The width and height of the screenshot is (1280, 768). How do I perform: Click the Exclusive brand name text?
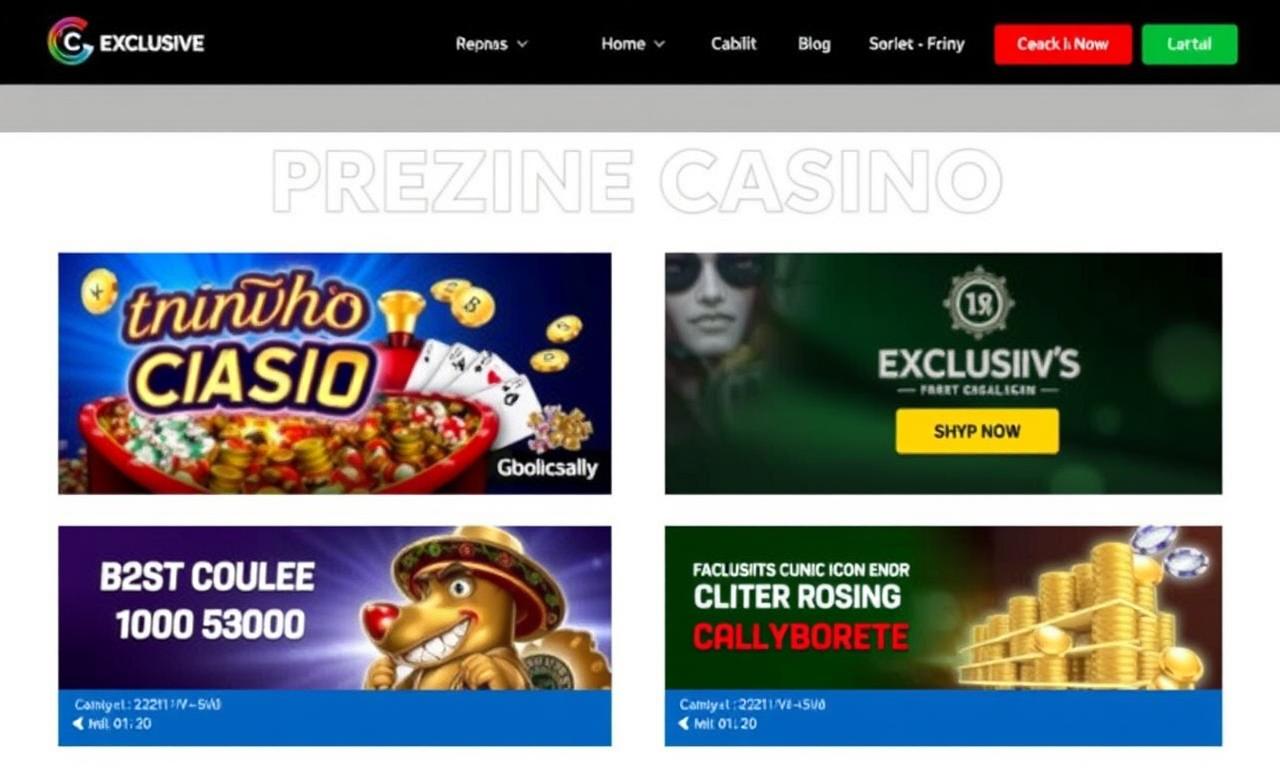(152, 43)
